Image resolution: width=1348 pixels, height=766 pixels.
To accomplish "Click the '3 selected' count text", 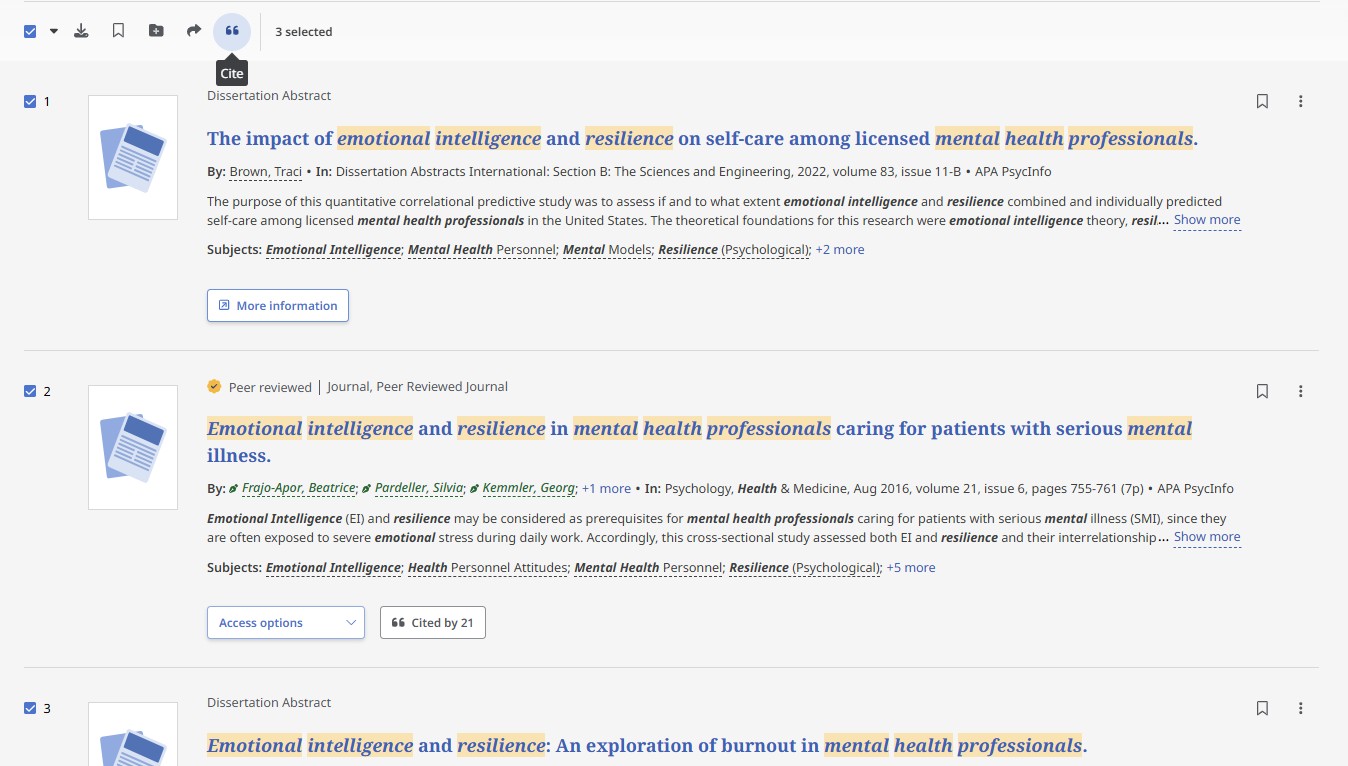I will pos(304,32).
